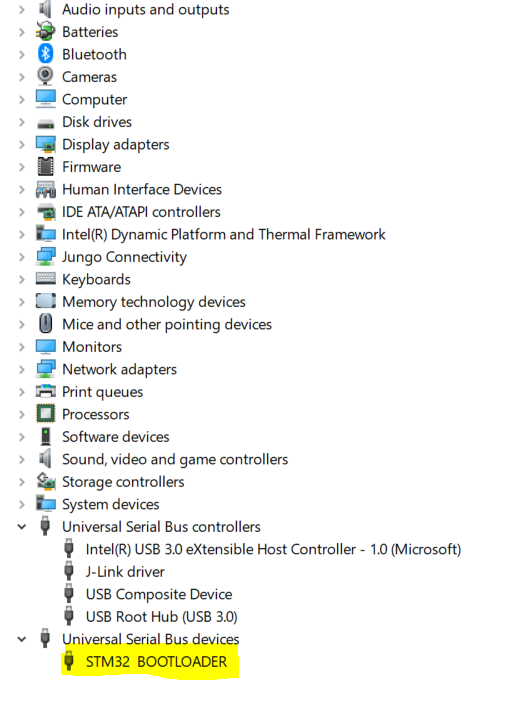Click the Cameras webcam icon

tap(45, 76)
